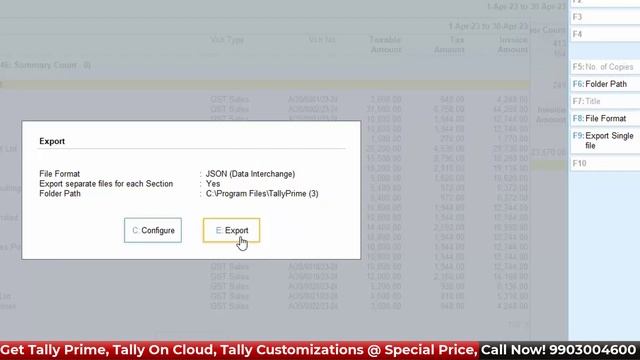Click the F7 Title button
Viewport: 640px width, 360px height.
click(605, 101)
